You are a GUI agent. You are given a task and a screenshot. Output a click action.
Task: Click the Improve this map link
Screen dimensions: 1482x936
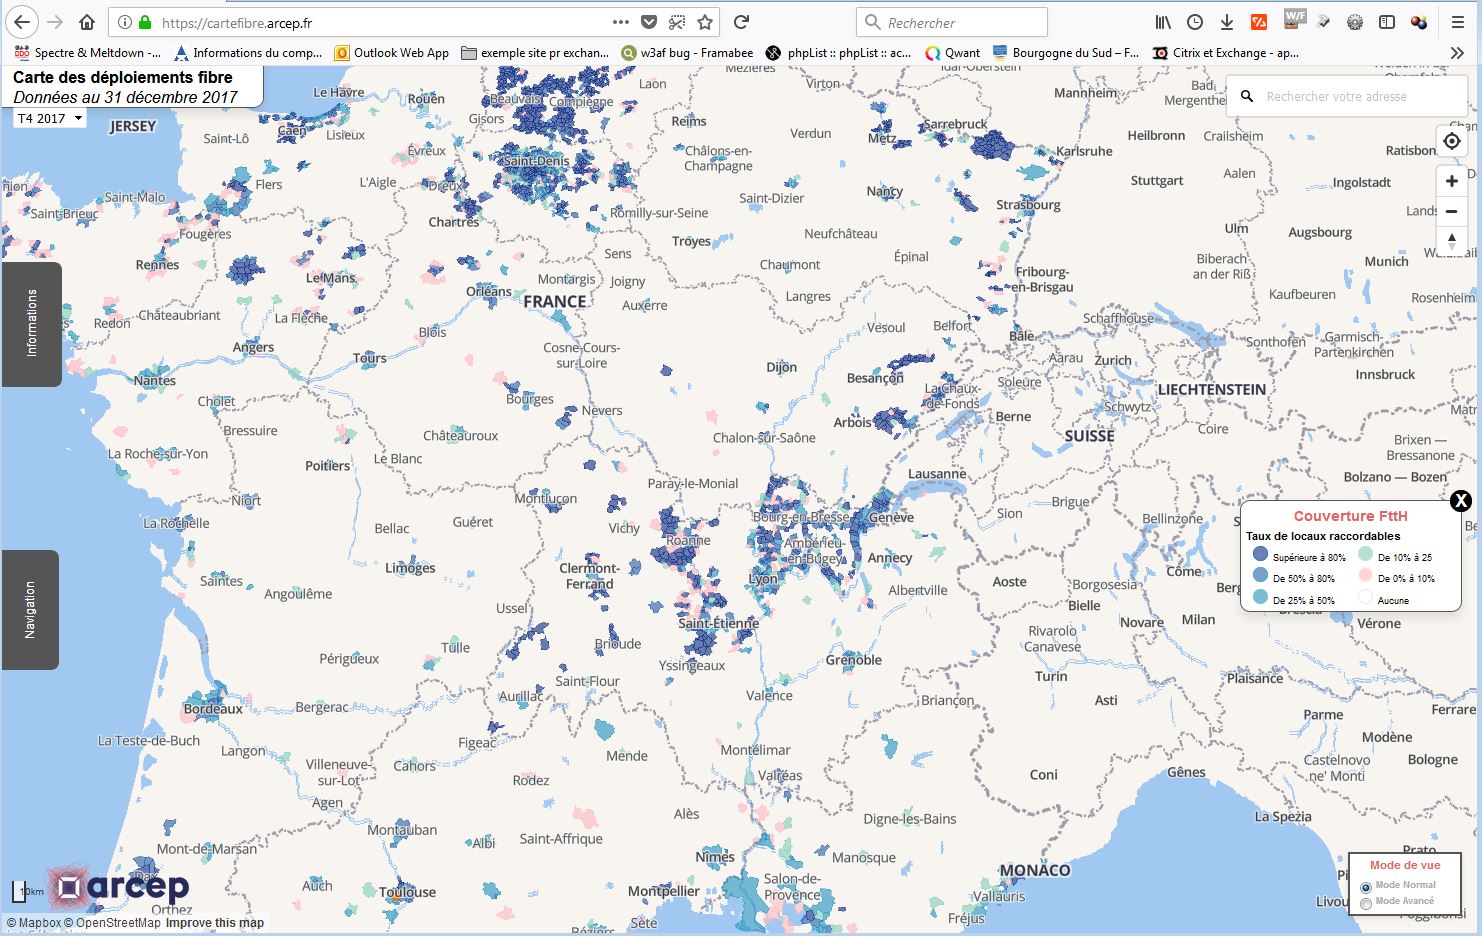(x=214, y=923)
